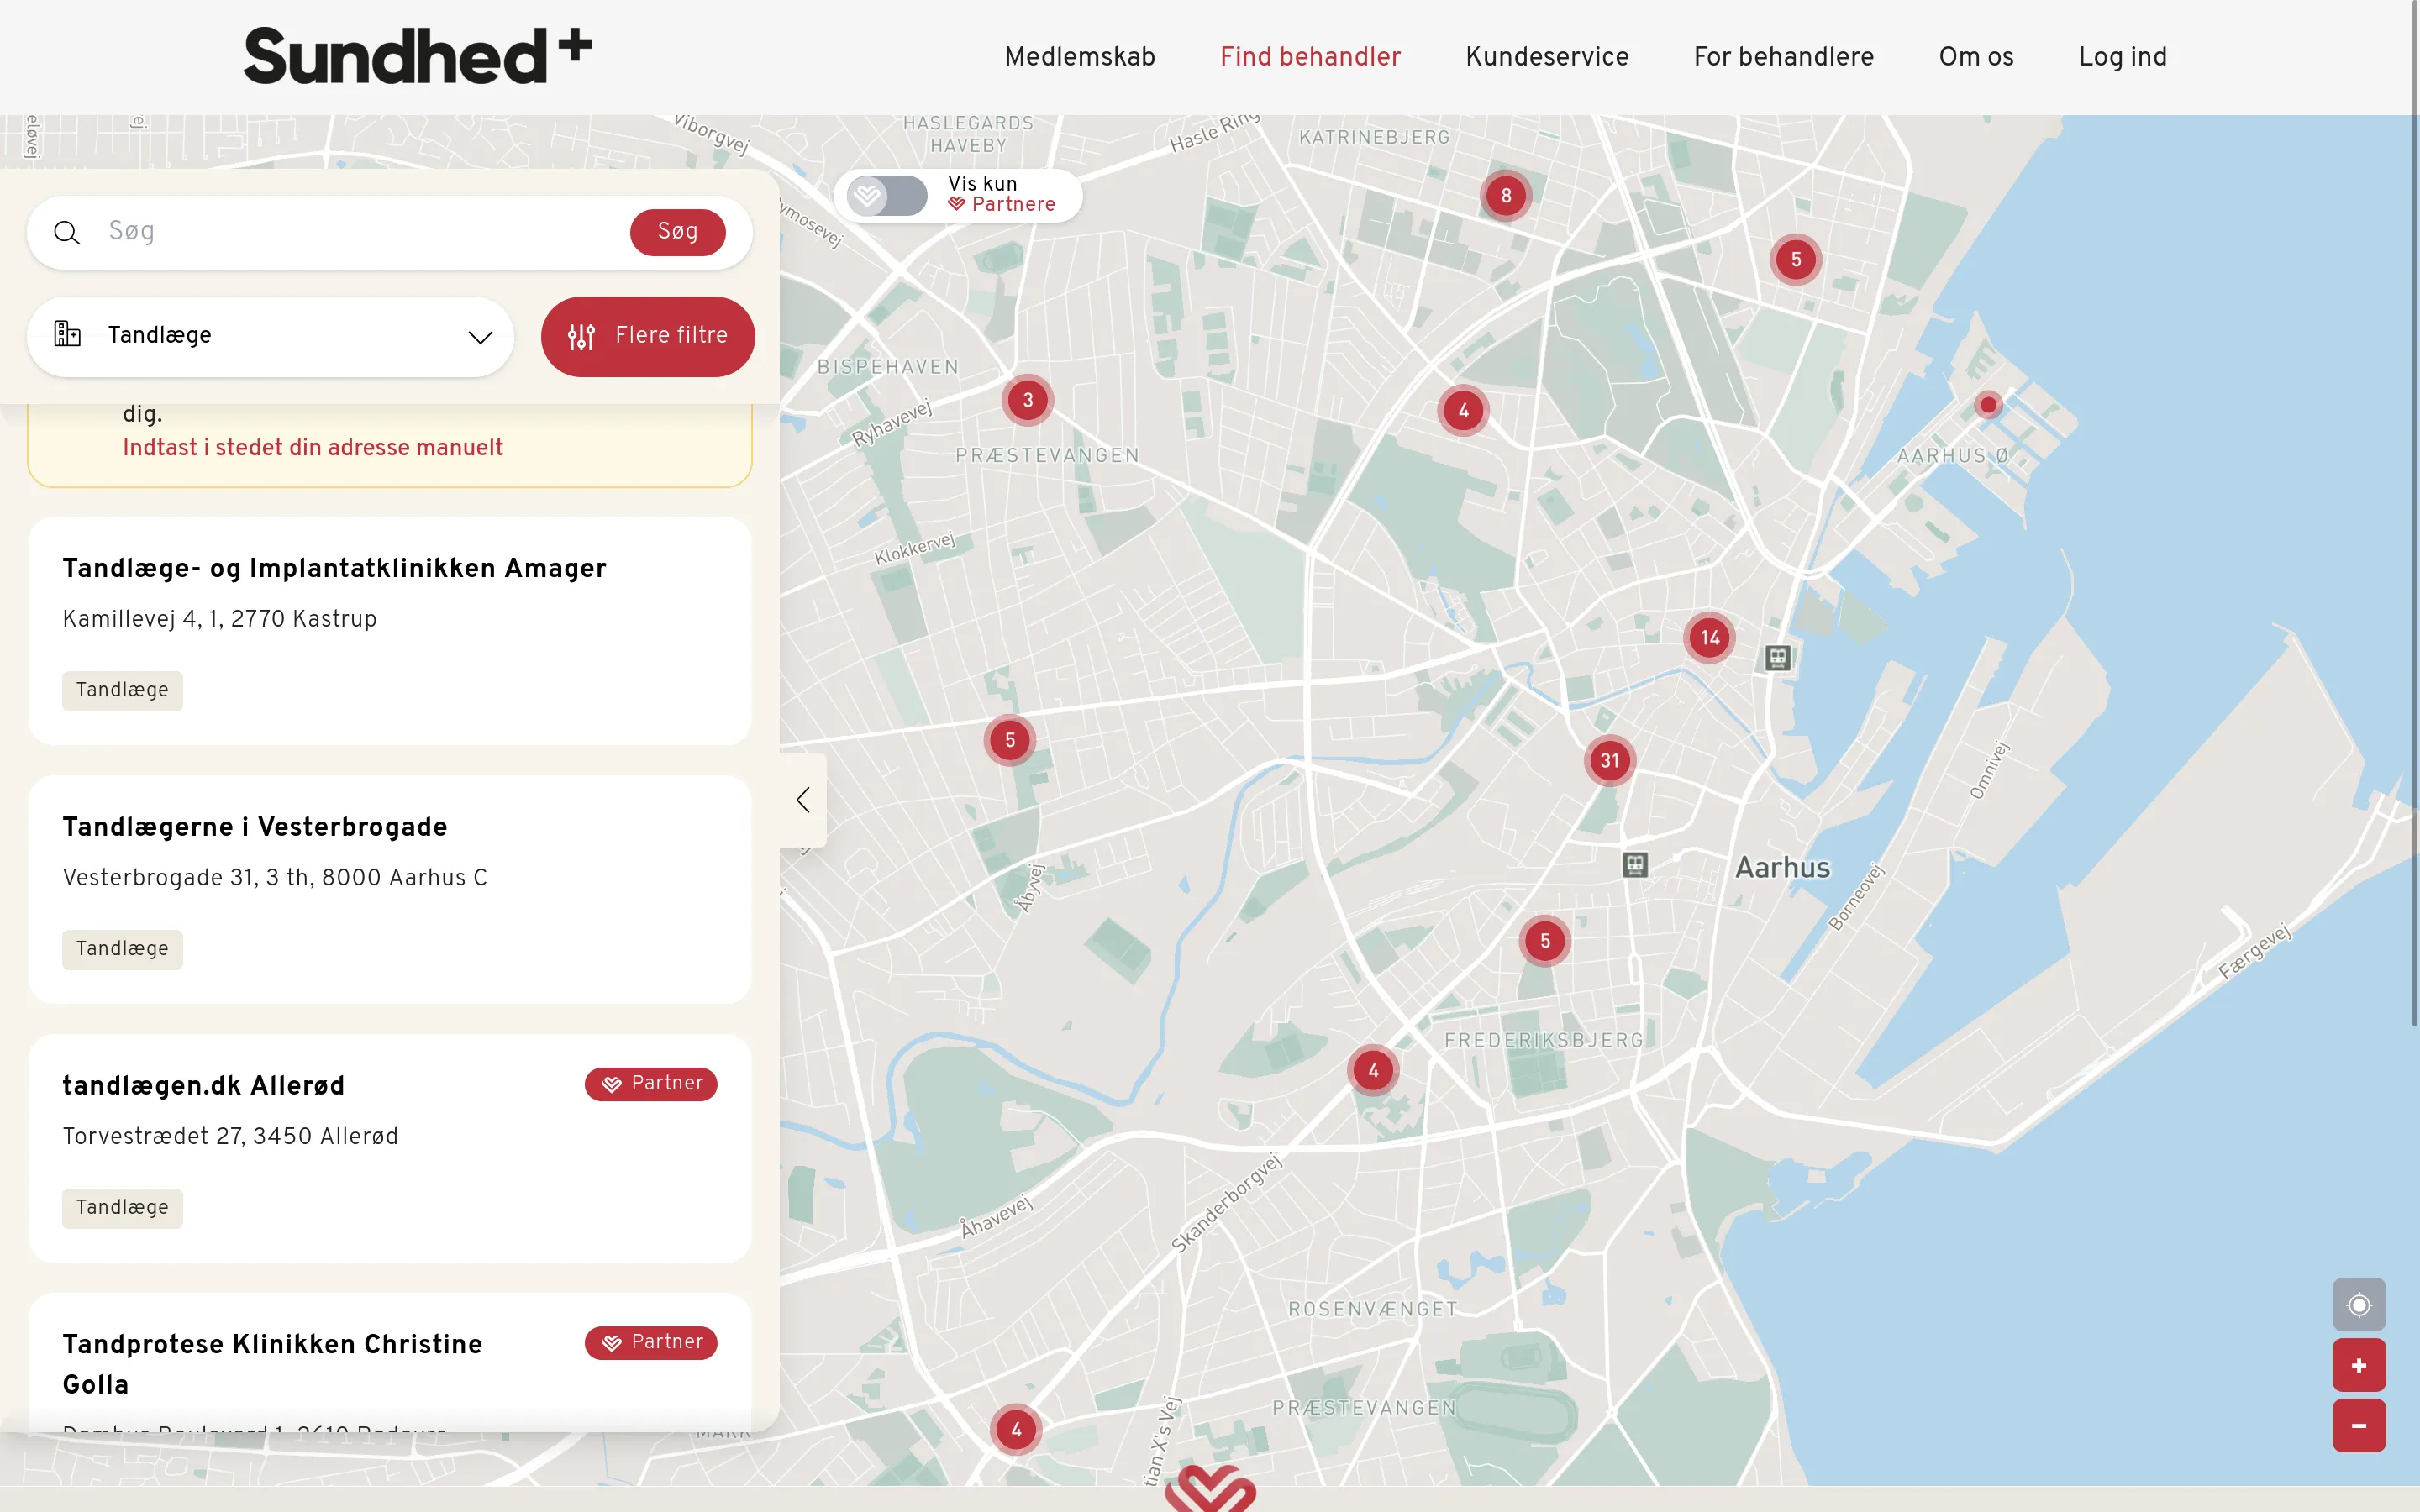Open Flere filtre filter options
The image size is (2420, 1512).
(647, 336)
